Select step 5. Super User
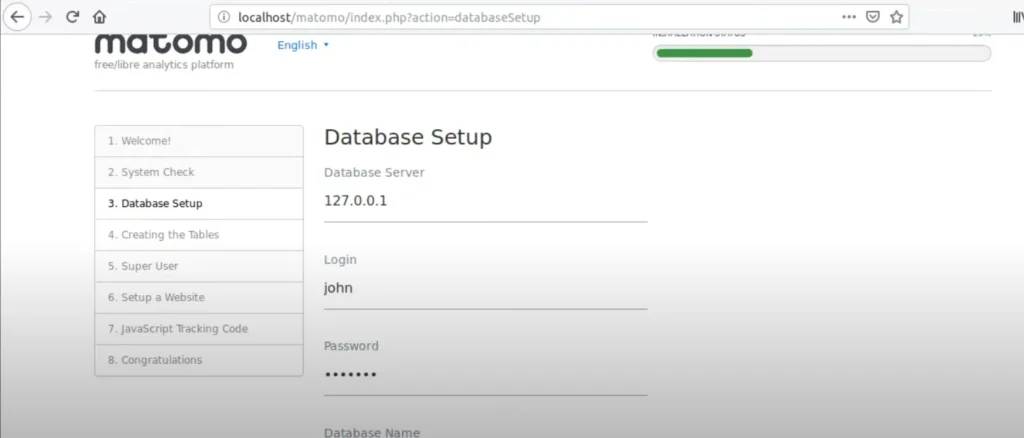Image resolution: width=1024 pixels, height=438 pixels. pos(199,266)
